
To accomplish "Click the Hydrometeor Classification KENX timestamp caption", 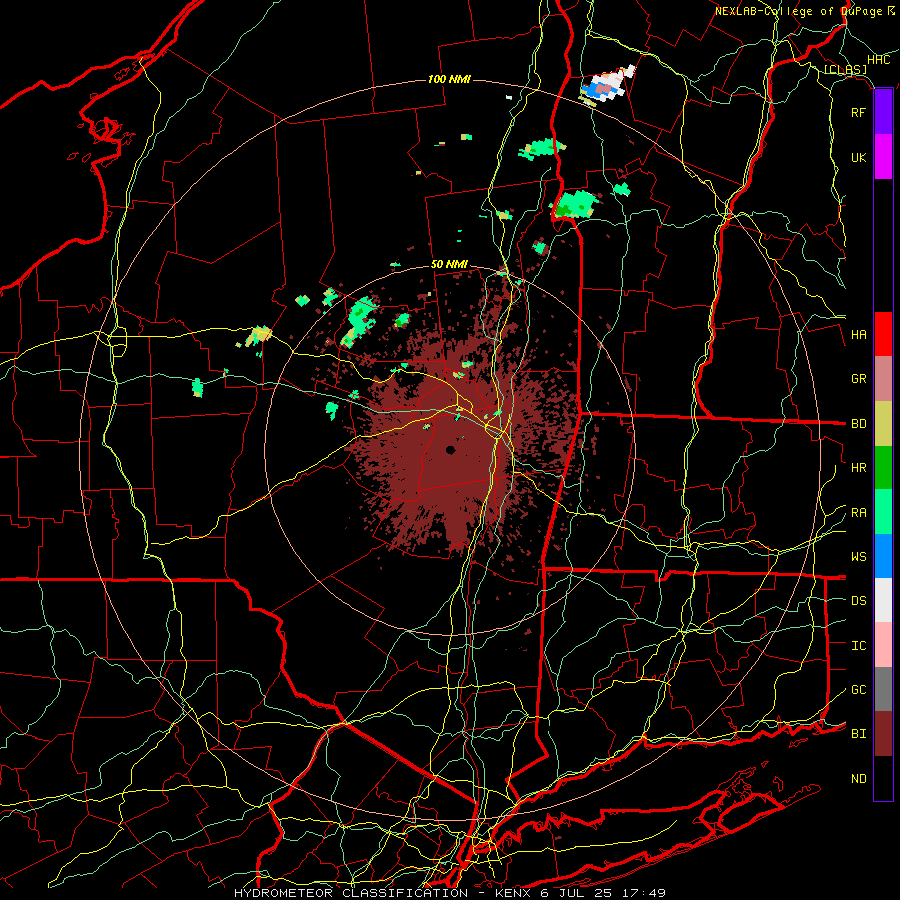I will pyautogui.click(x=449, y=893).
